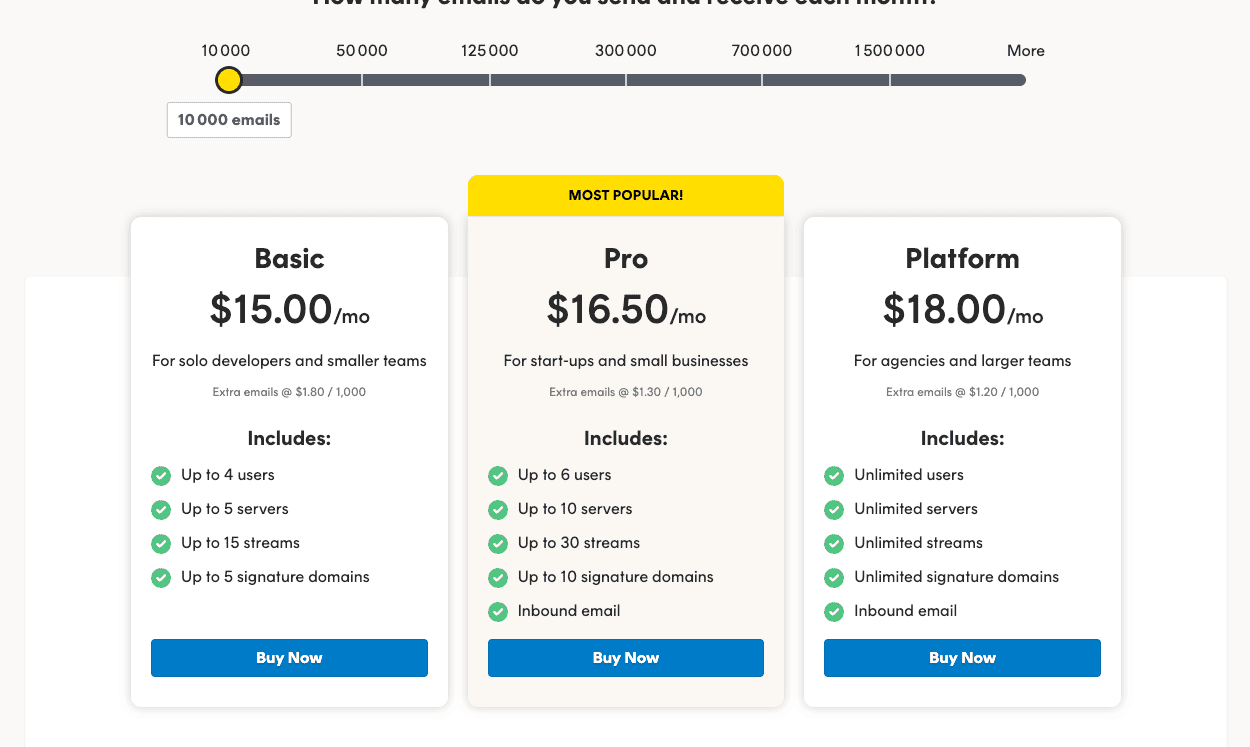Click the "700 000" label above the slider

point(761,50)
